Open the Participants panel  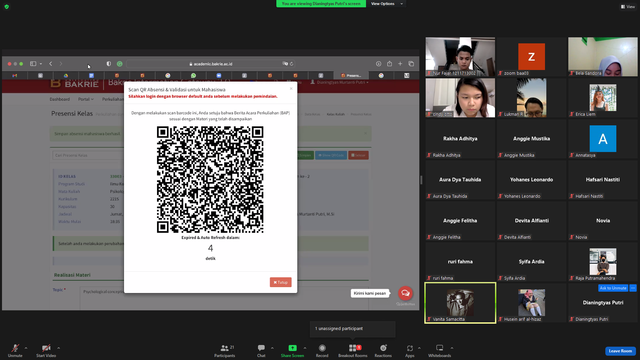coord(225,350)
